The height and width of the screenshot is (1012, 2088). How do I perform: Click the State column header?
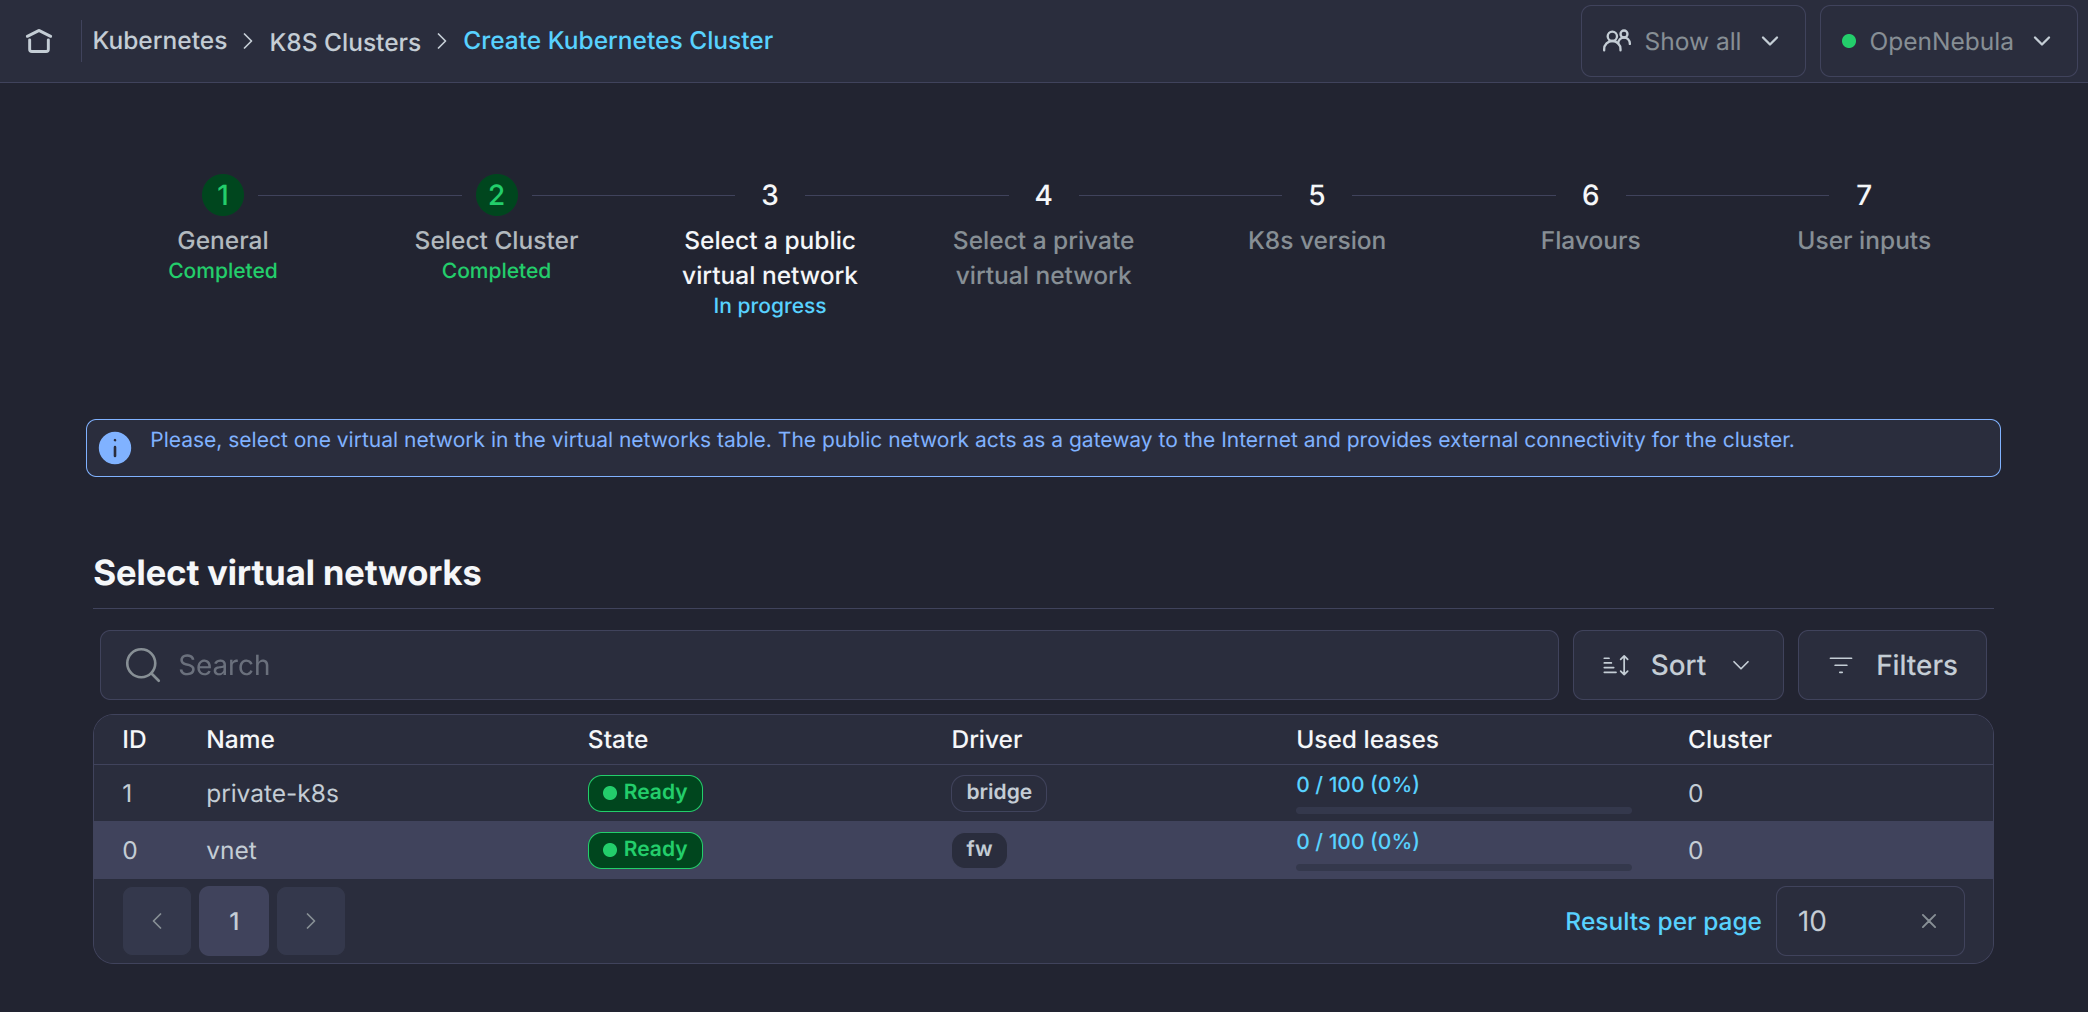pyautogui.click(x=618, y=739)
